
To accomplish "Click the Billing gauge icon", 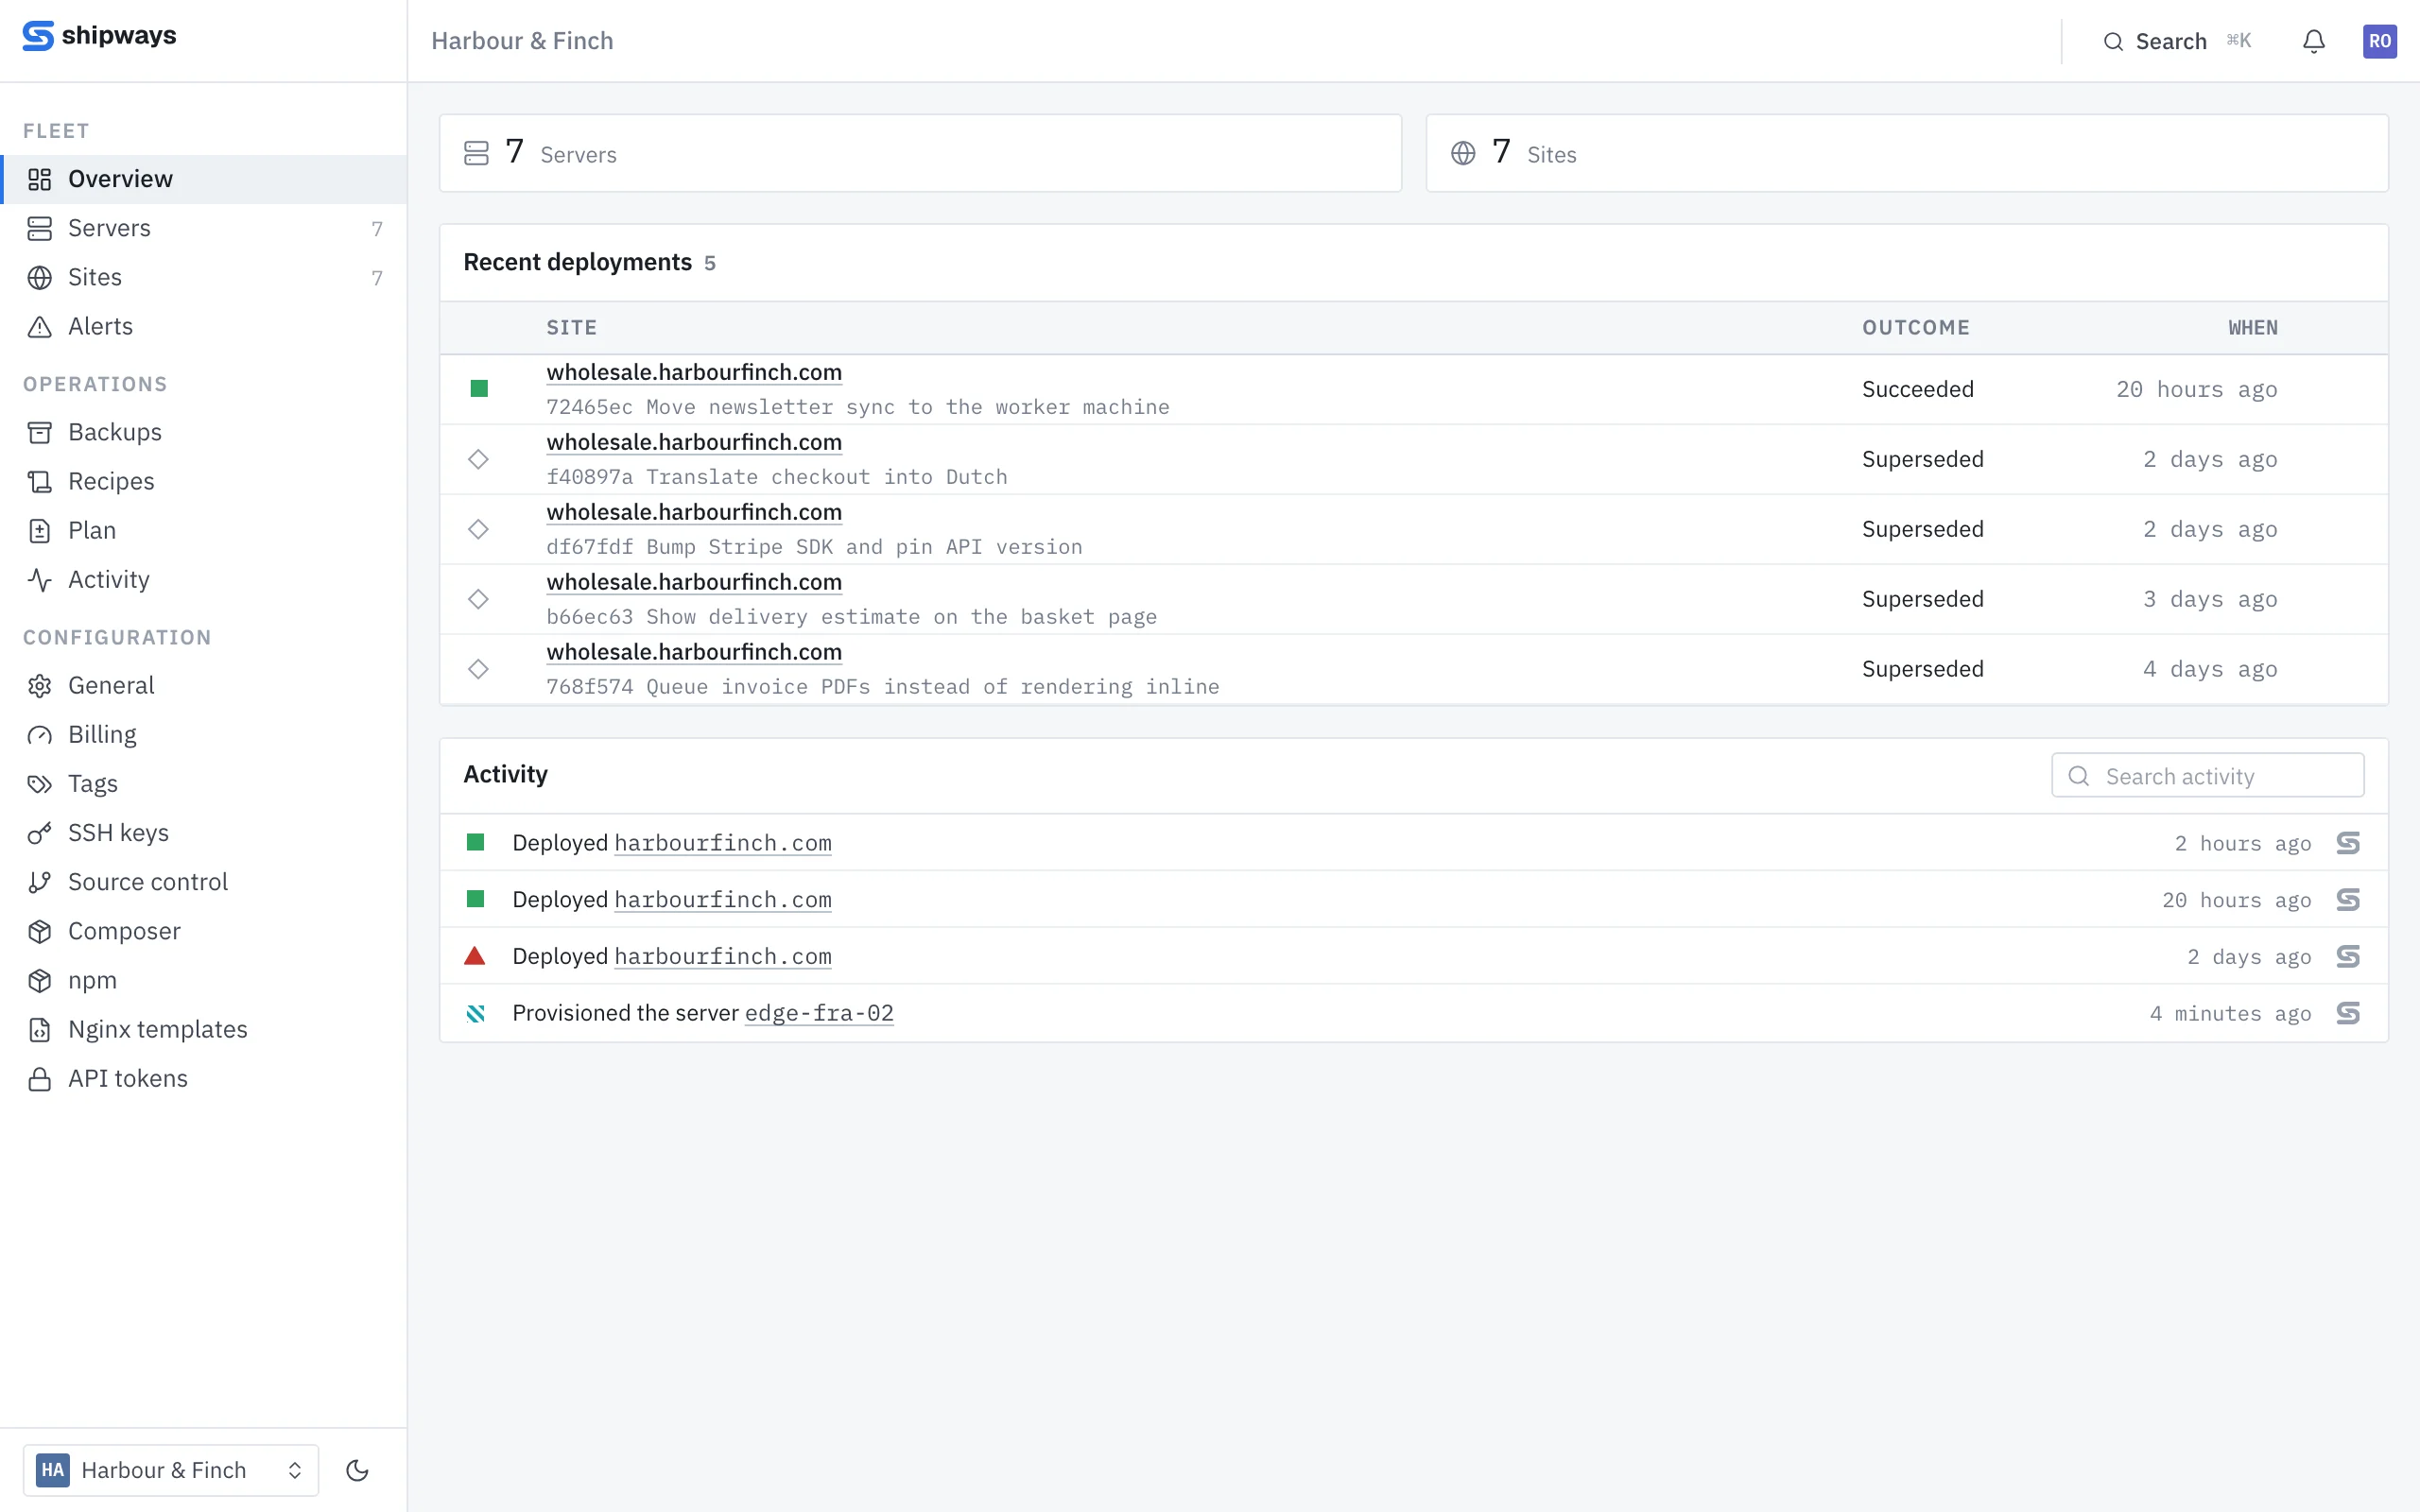I will tap(40, 735).
